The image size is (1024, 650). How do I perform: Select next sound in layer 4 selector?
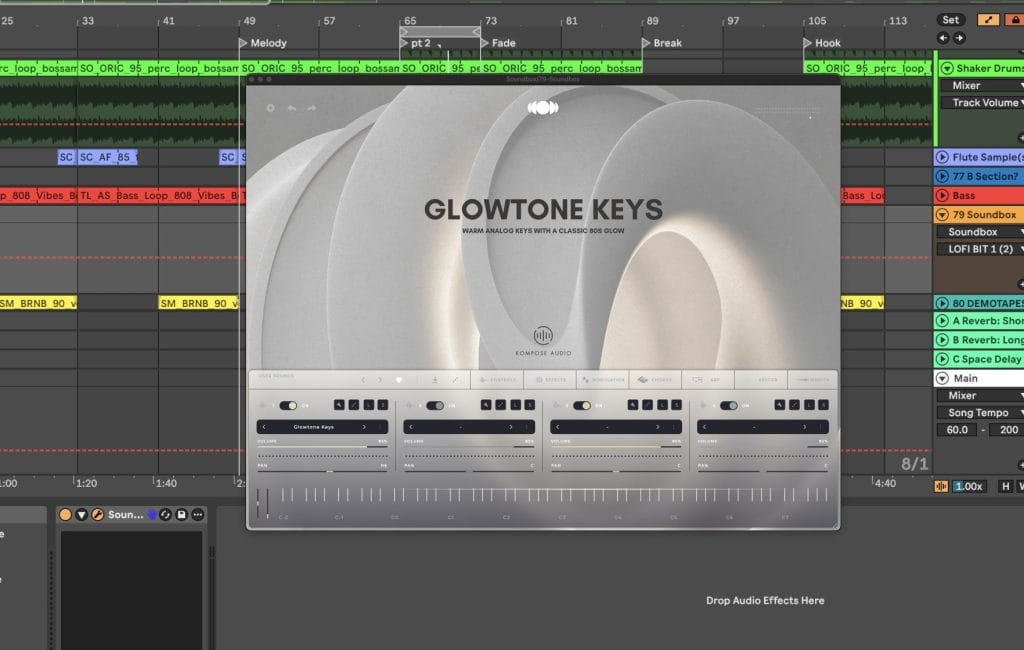click(x=805, y=427)
